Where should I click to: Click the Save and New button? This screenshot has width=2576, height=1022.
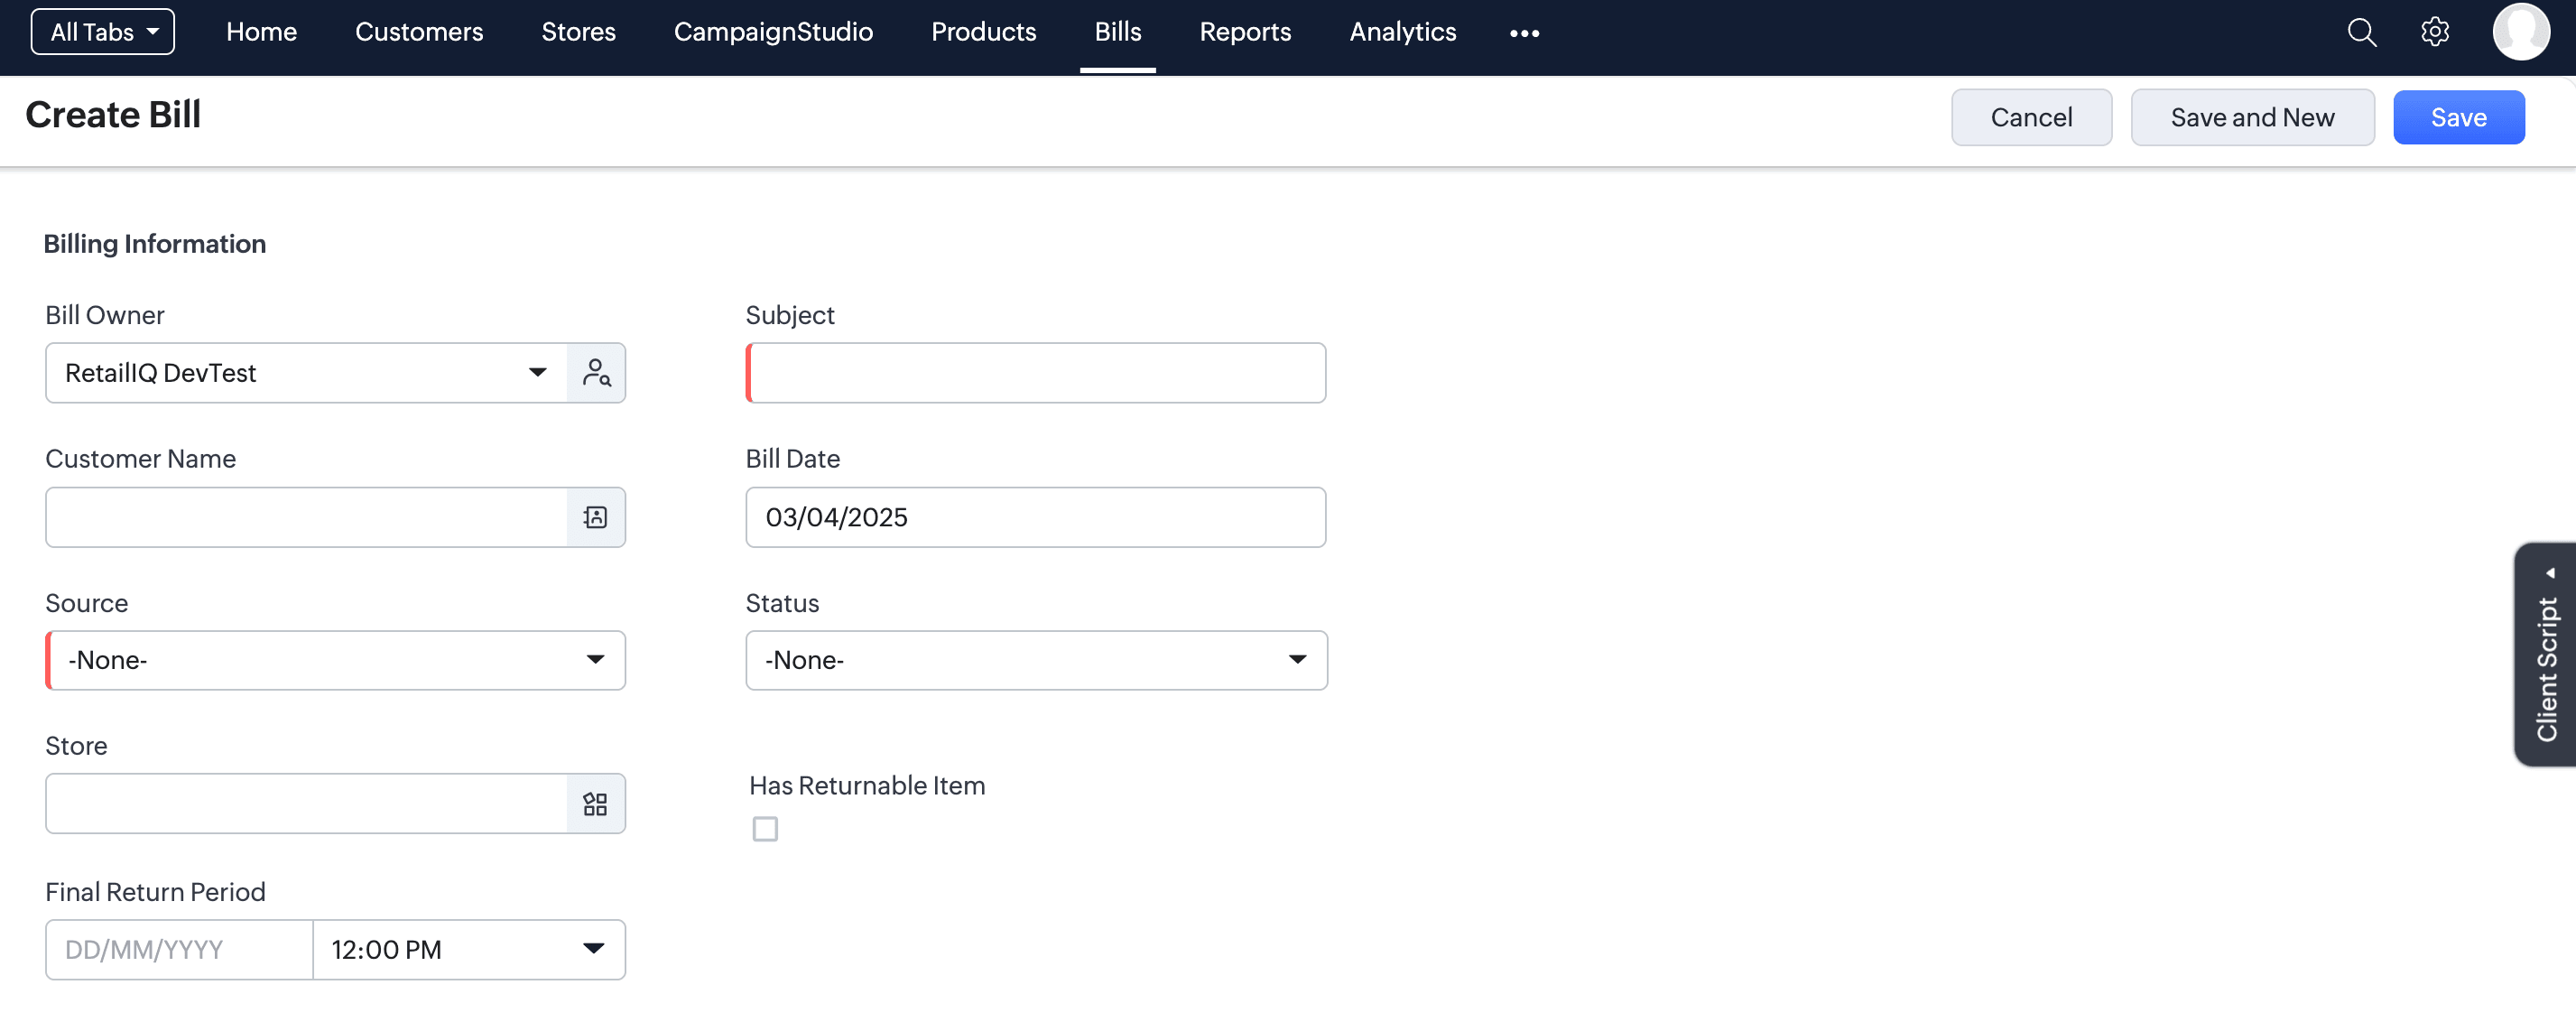tap(2252, 117)
